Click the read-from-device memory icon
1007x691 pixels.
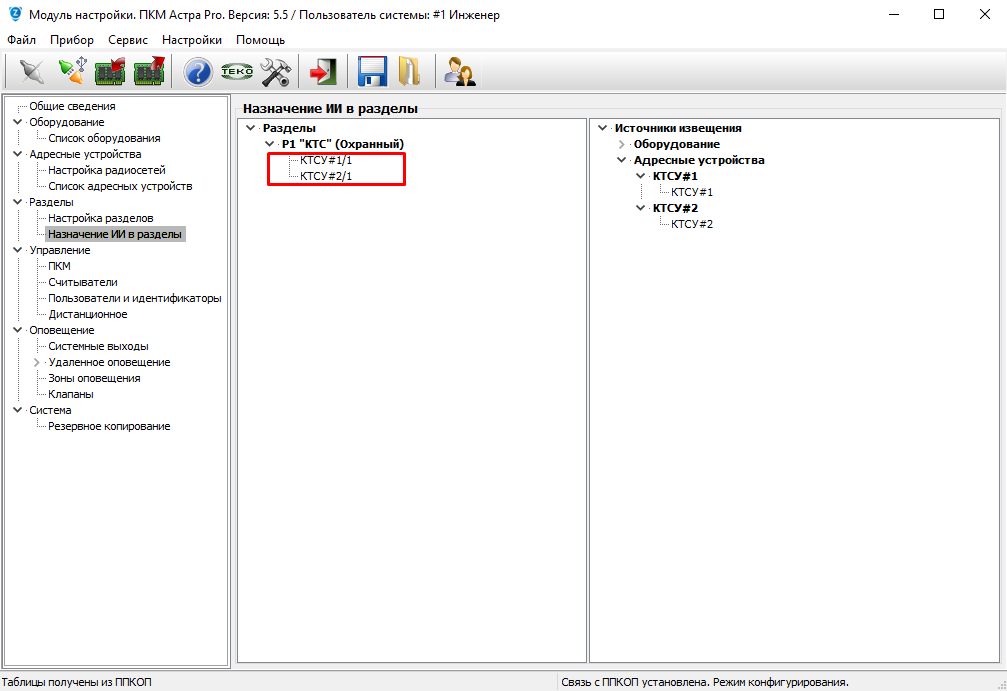[x=109, y=72]
